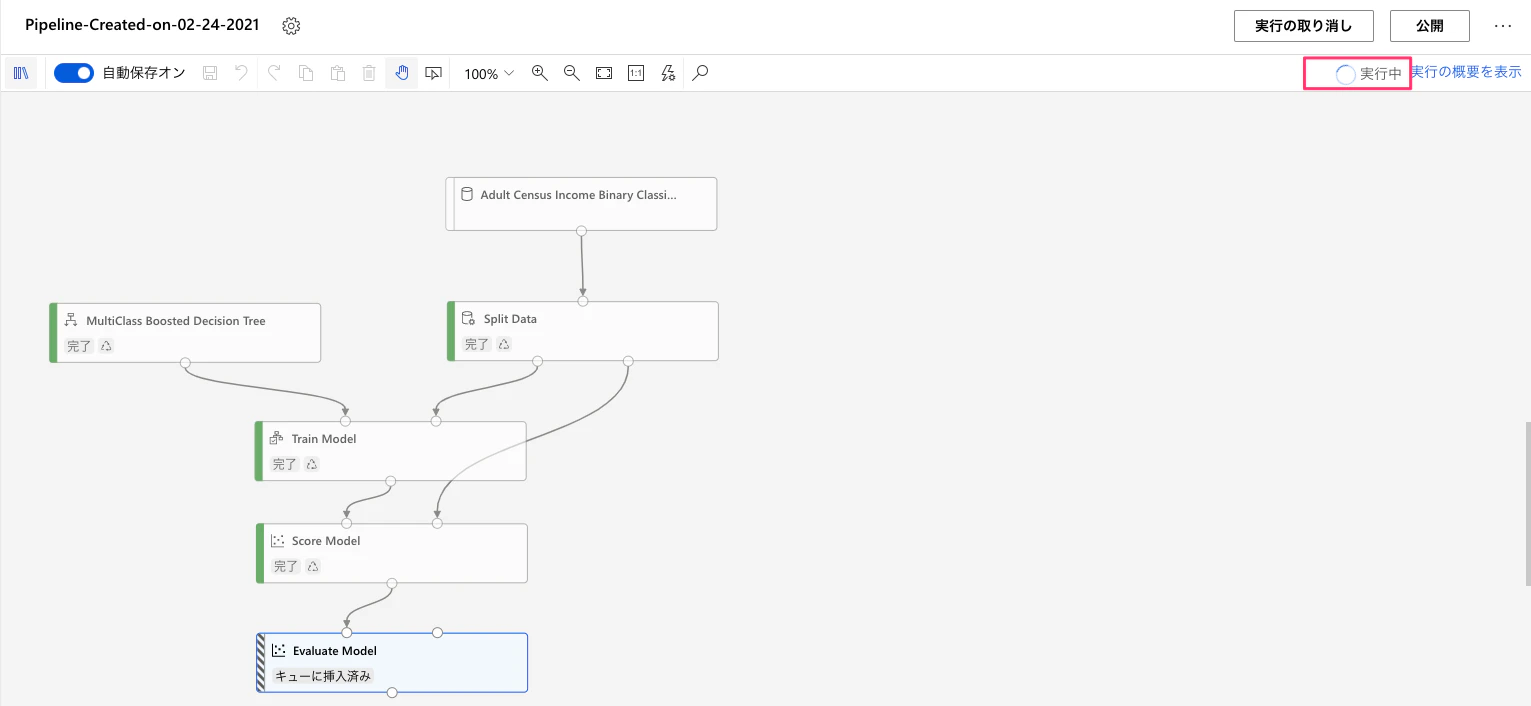Click the recycle icon on Score Model
Screen dimensions: 1531x706
(313, 566)
